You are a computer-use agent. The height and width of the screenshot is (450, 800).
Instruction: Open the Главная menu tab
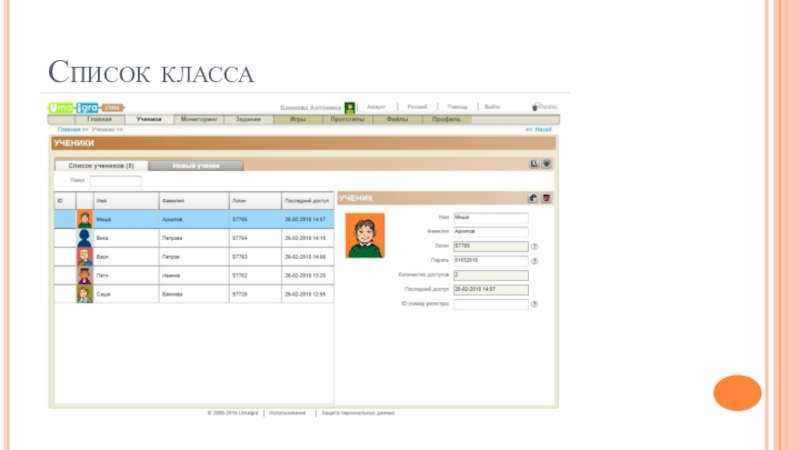pyautogui.click(x=99, y=119)
